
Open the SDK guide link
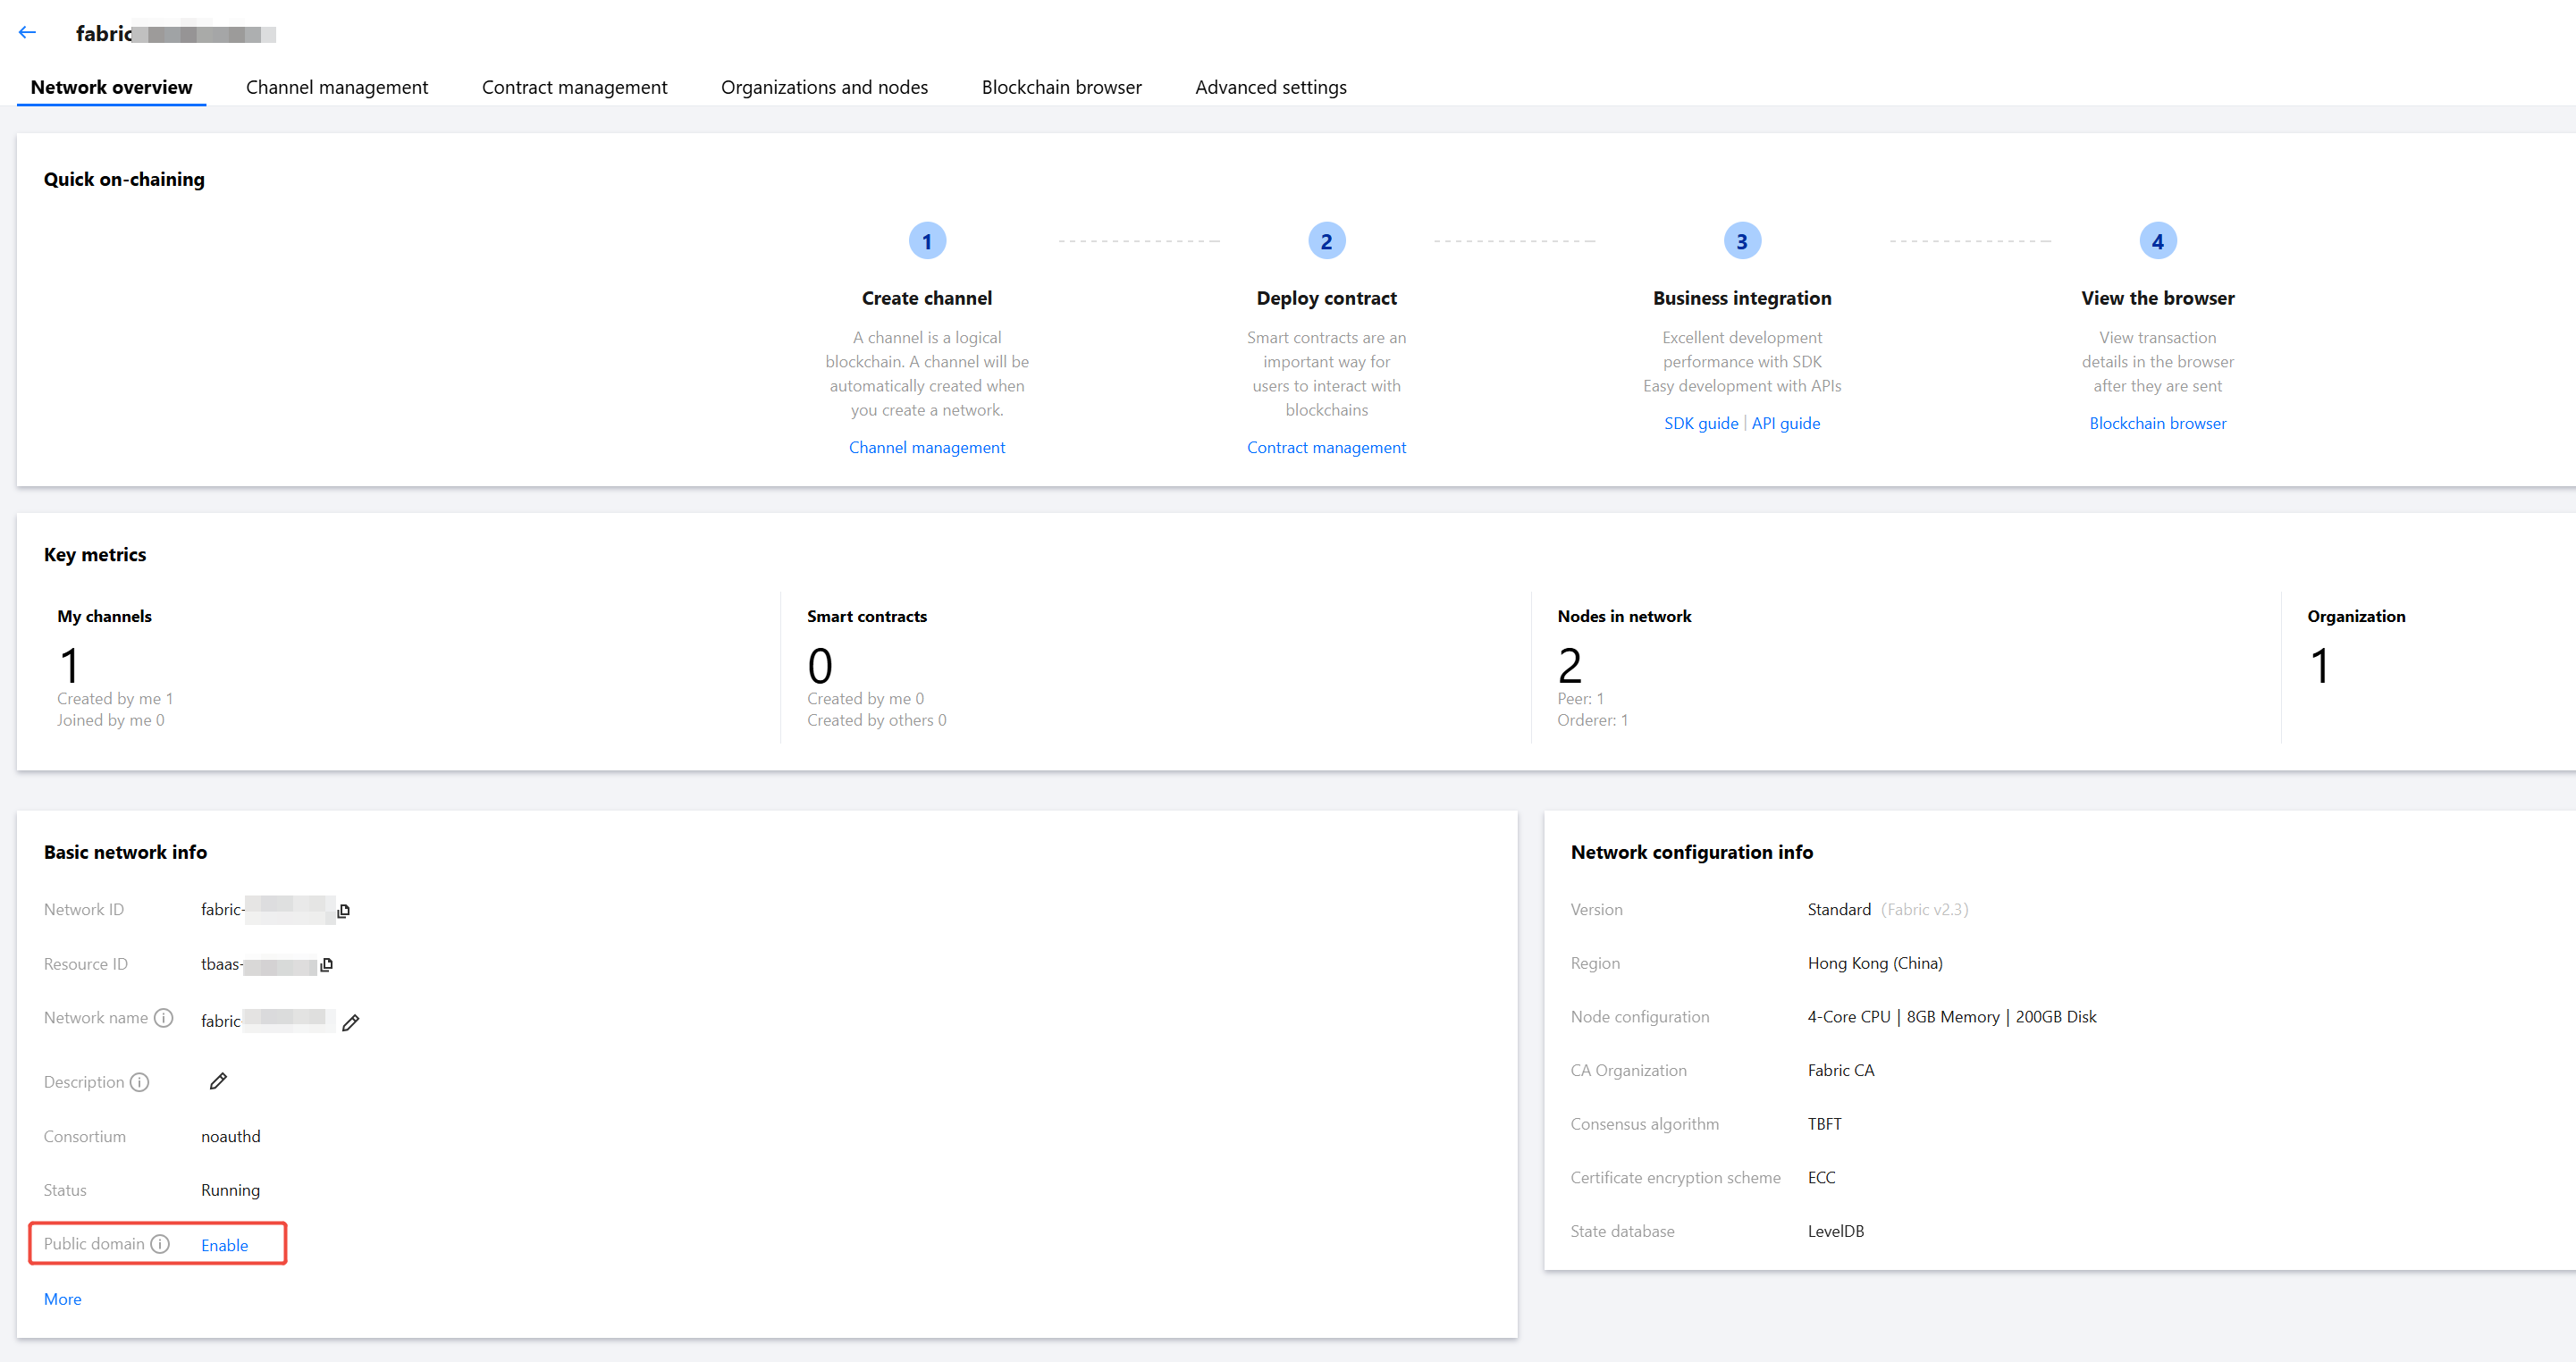[x=1700, y=423]
